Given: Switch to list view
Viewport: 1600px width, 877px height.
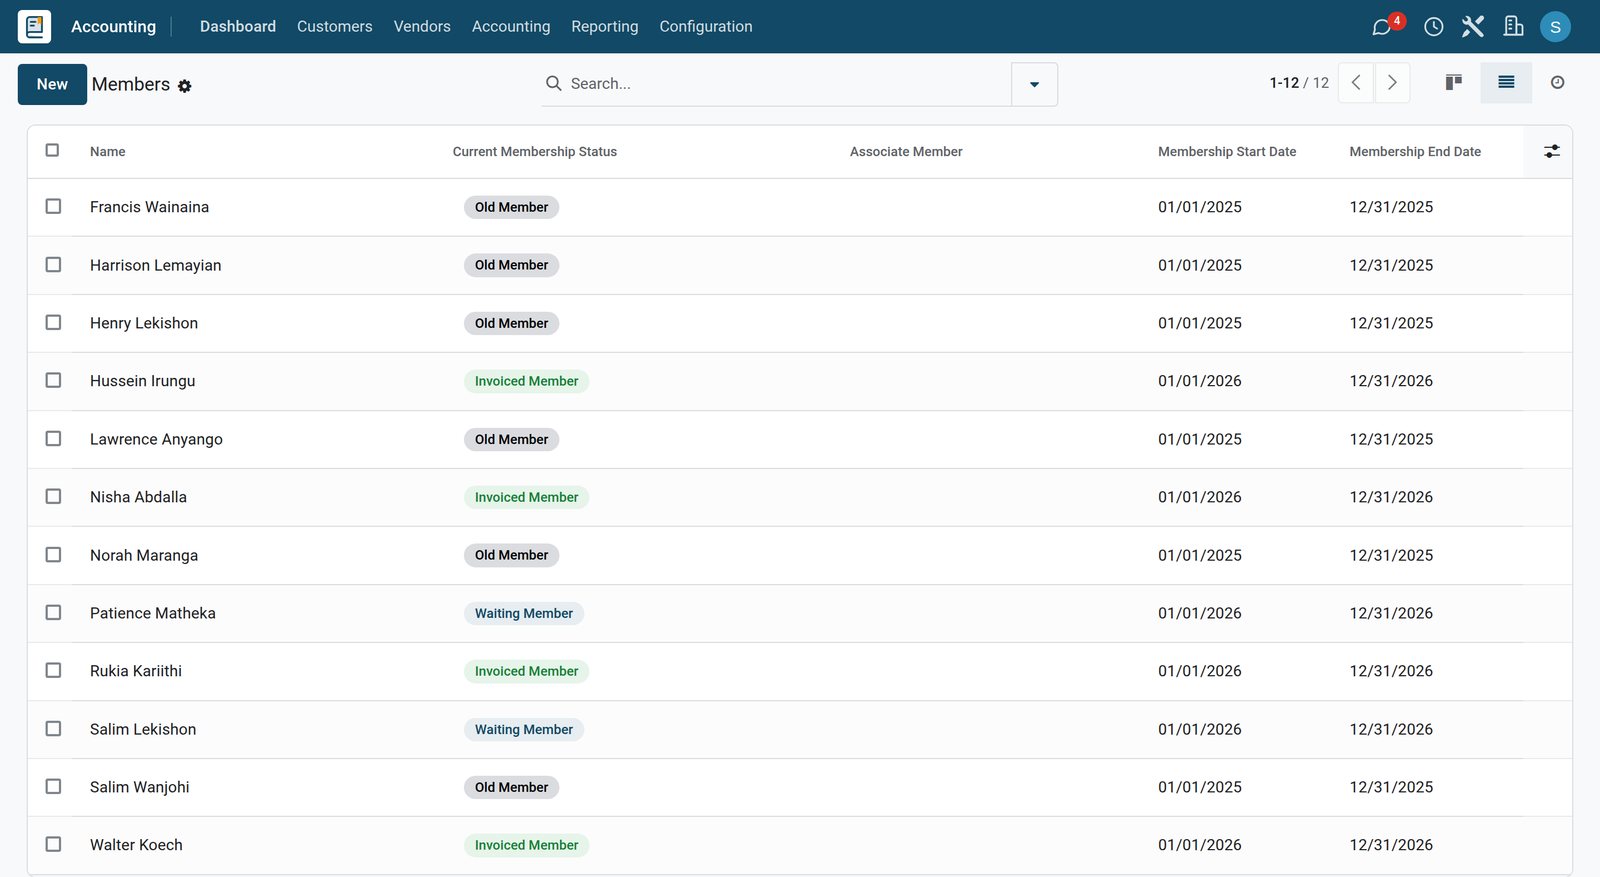Looking at the screenshot, I should coord(1506,83).
